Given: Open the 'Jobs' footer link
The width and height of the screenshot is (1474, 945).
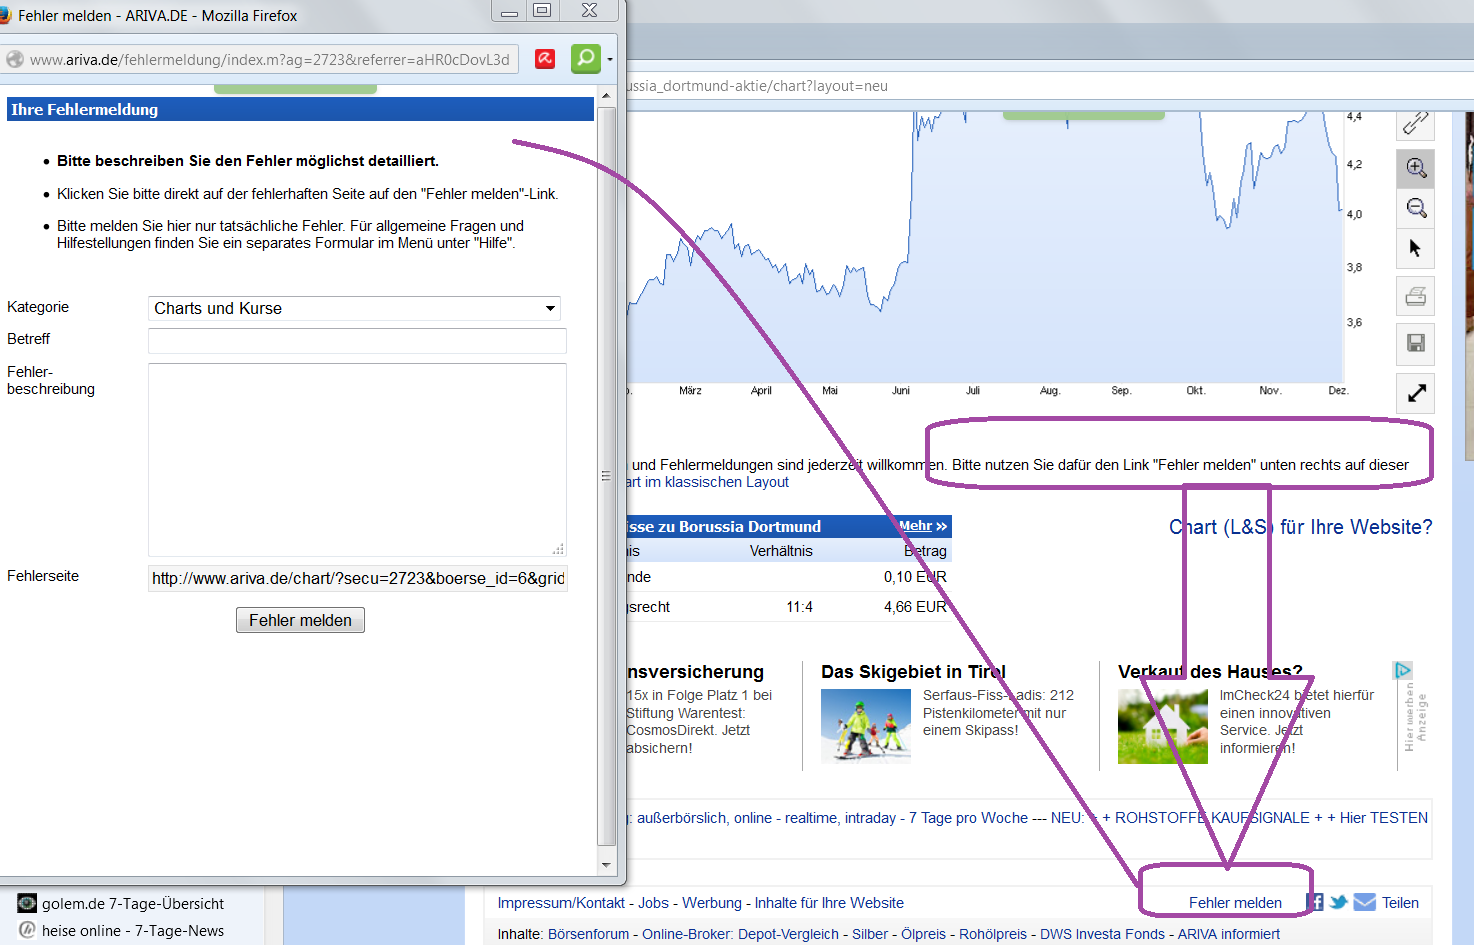Looking at the screenshot, I should pyautogui.click(x=653, y=903).
